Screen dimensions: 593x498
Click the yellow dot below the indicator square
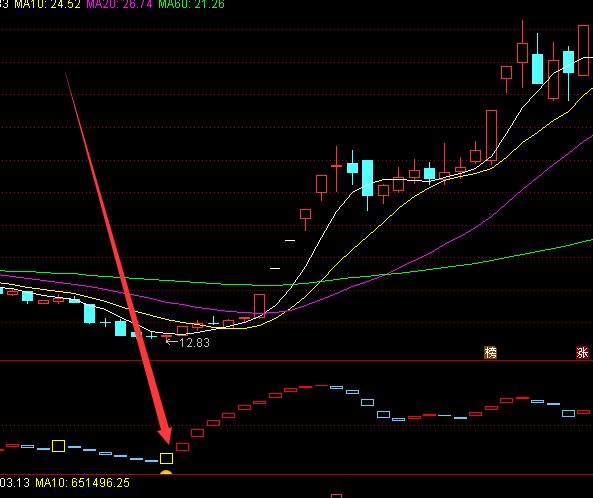[166, 472]
